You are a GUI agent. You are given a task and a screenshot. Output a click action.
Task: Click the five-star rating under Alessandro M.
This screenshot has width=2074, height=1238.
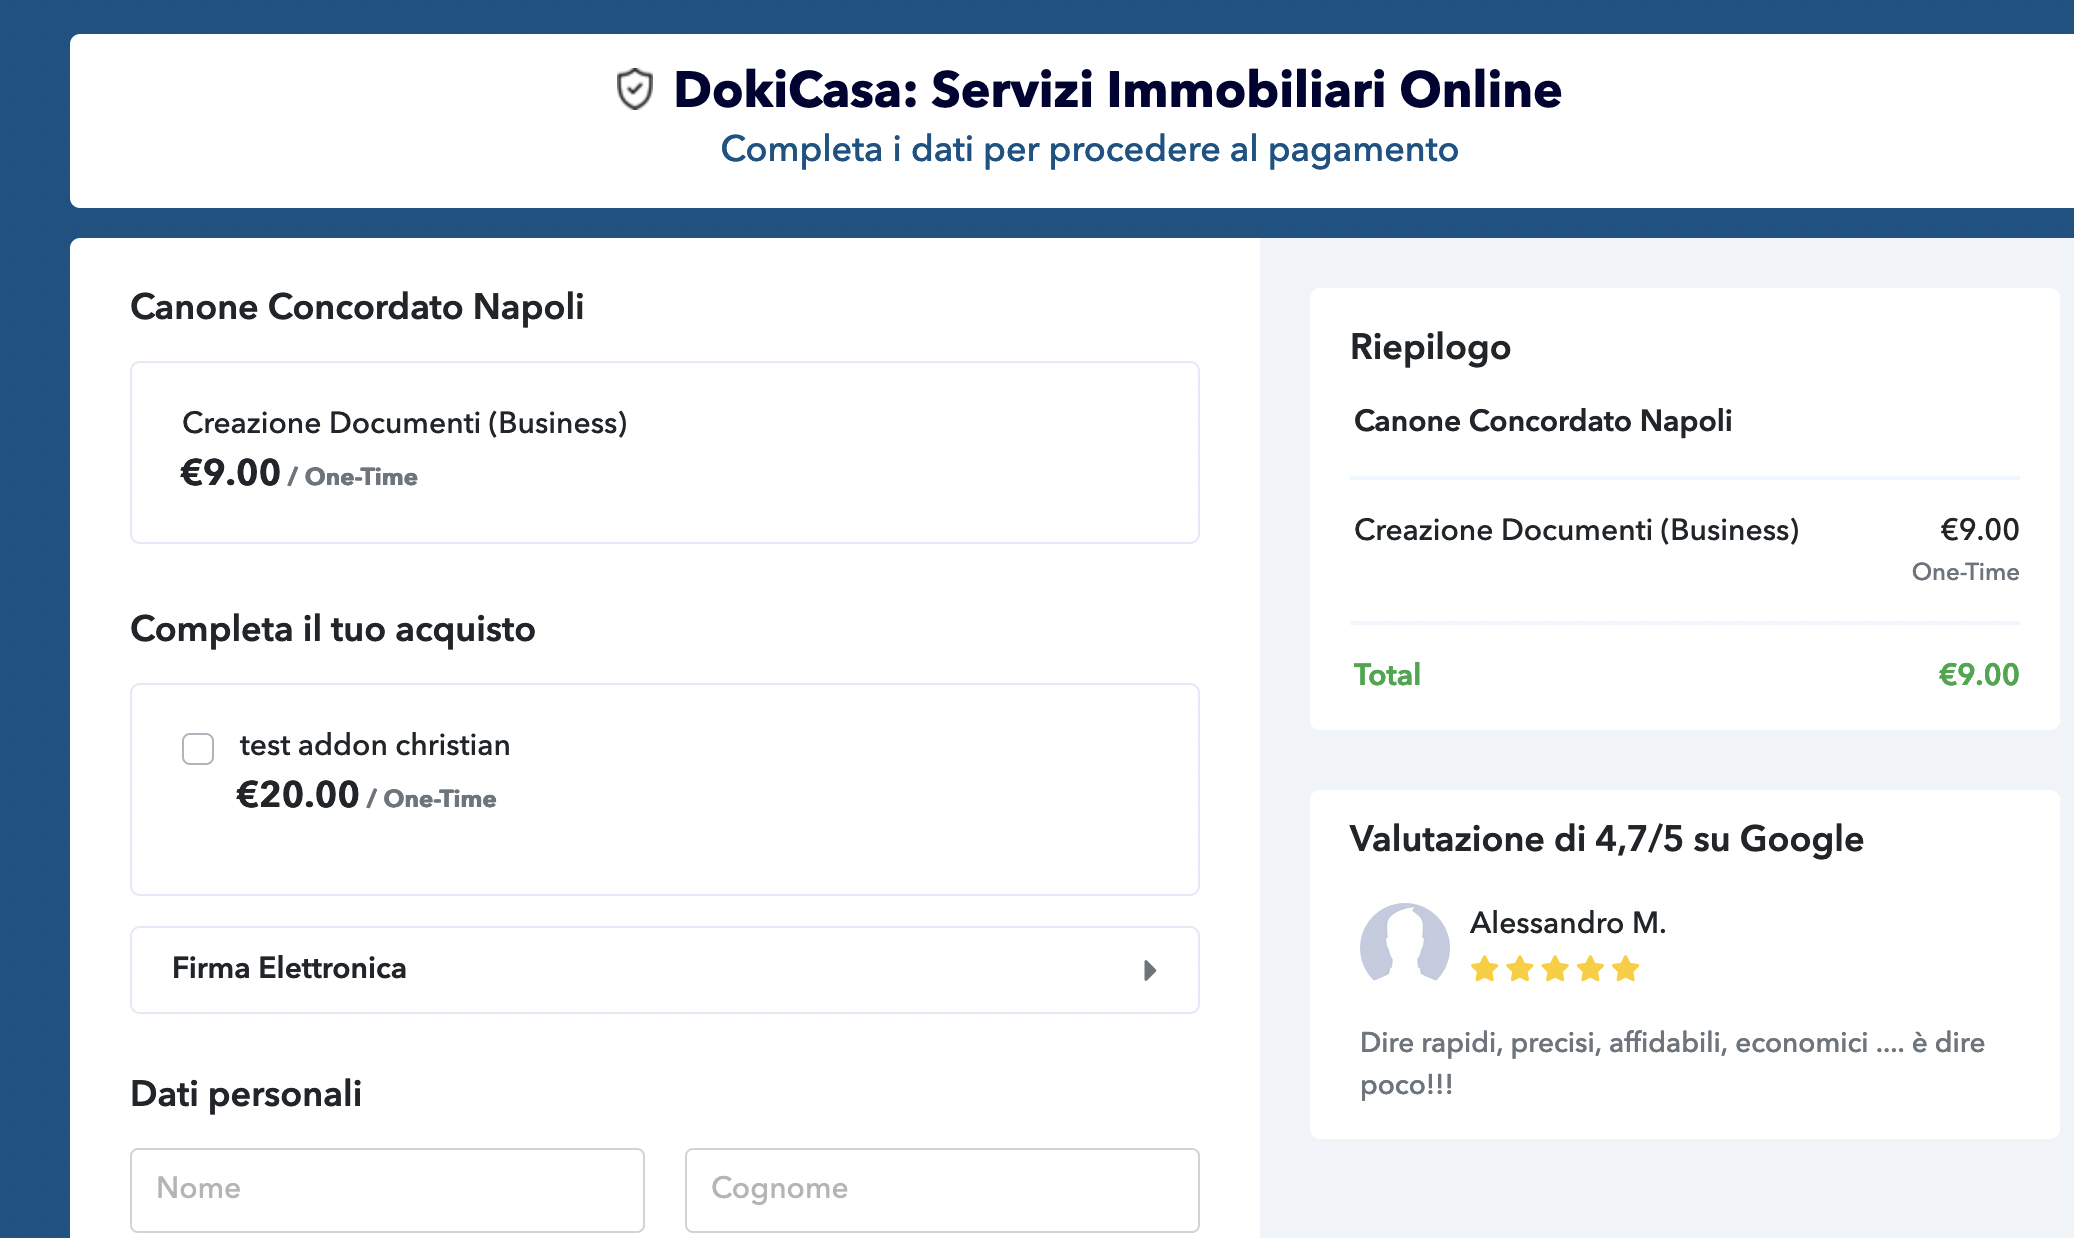(1555, 969)
